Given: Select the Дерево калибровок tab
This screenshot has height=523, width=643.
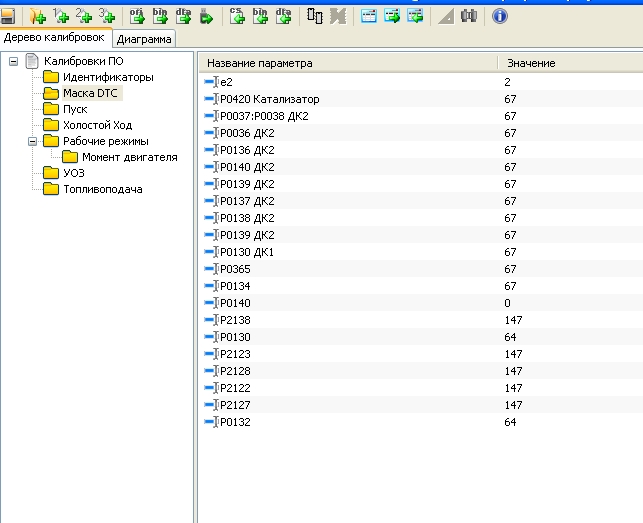Looking at the screenshot, I should pyautogui.click(x=54, y=38).
